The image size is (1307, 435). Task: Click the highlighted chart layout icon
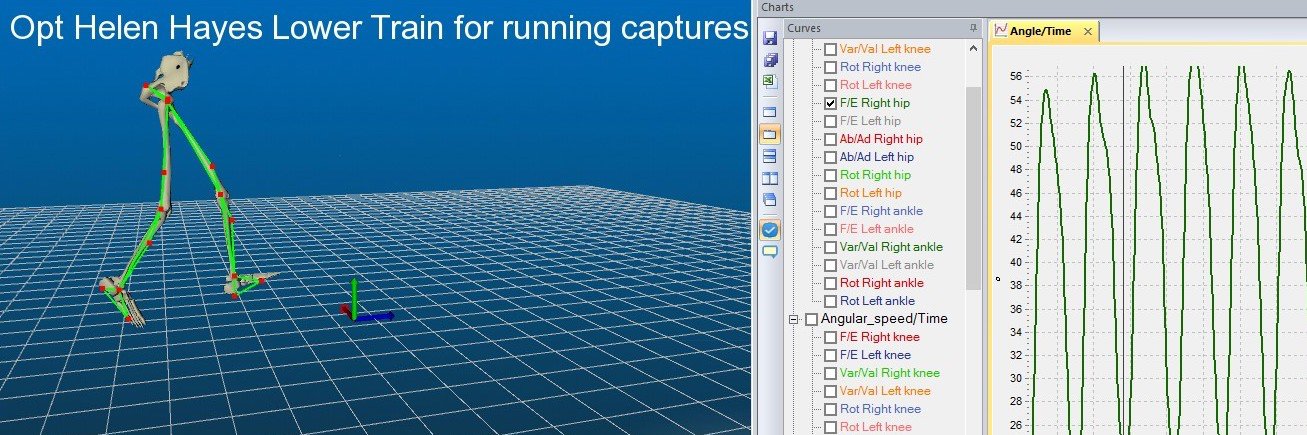(770, 134)
